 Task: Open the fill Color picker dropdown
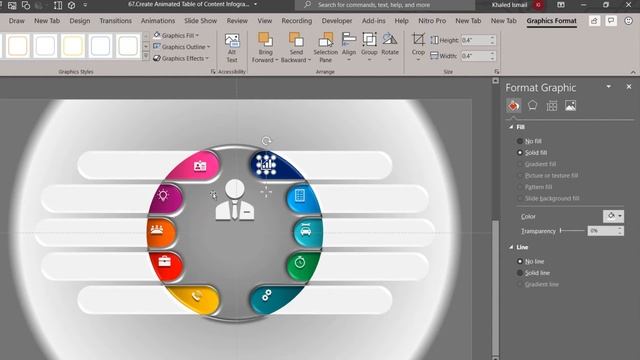613,216
